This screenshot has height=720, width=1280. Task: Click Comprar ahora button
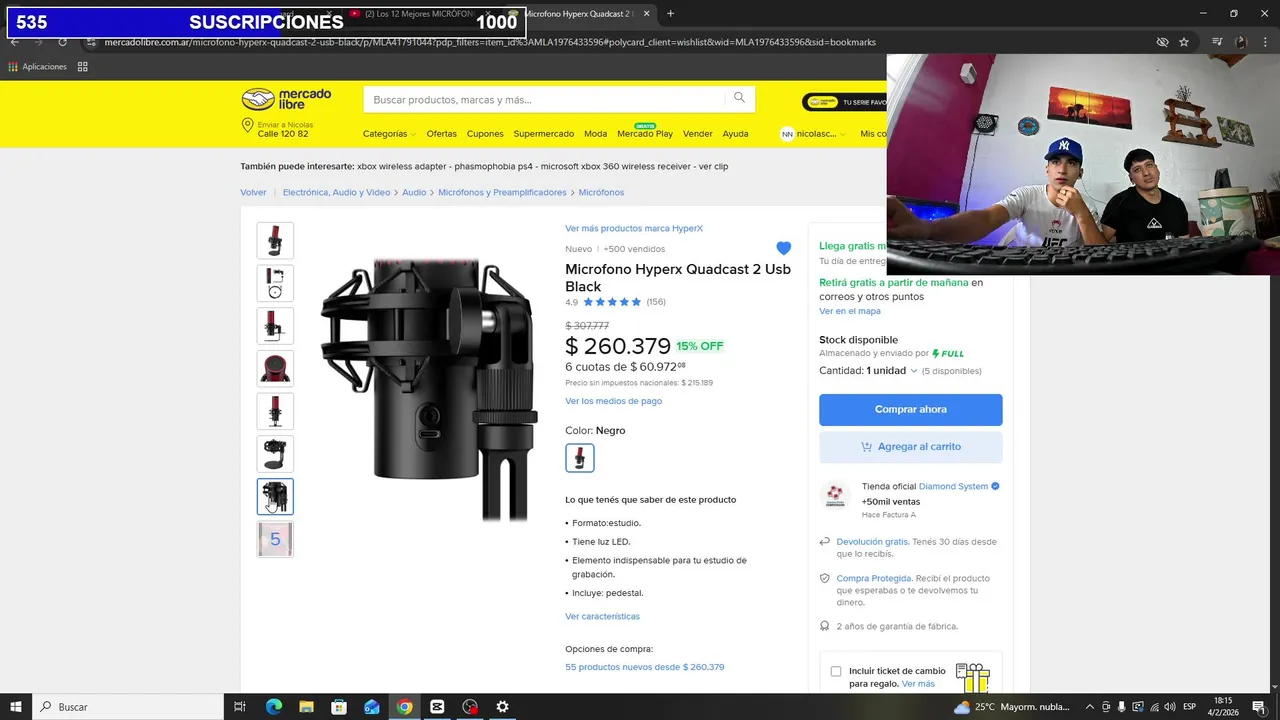[910, 409]
